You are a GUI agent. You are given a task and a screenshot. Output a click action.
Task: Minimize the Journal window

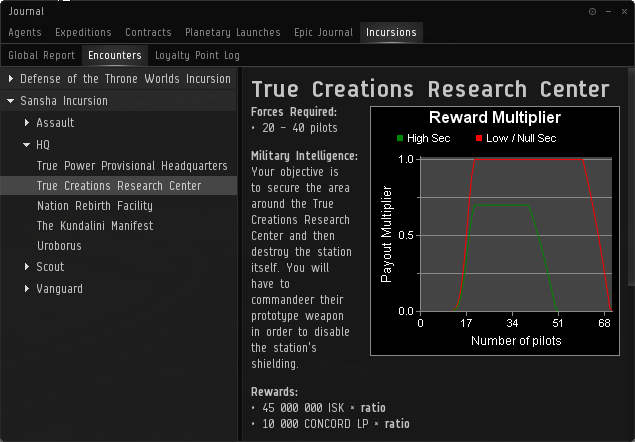point(608,11)
